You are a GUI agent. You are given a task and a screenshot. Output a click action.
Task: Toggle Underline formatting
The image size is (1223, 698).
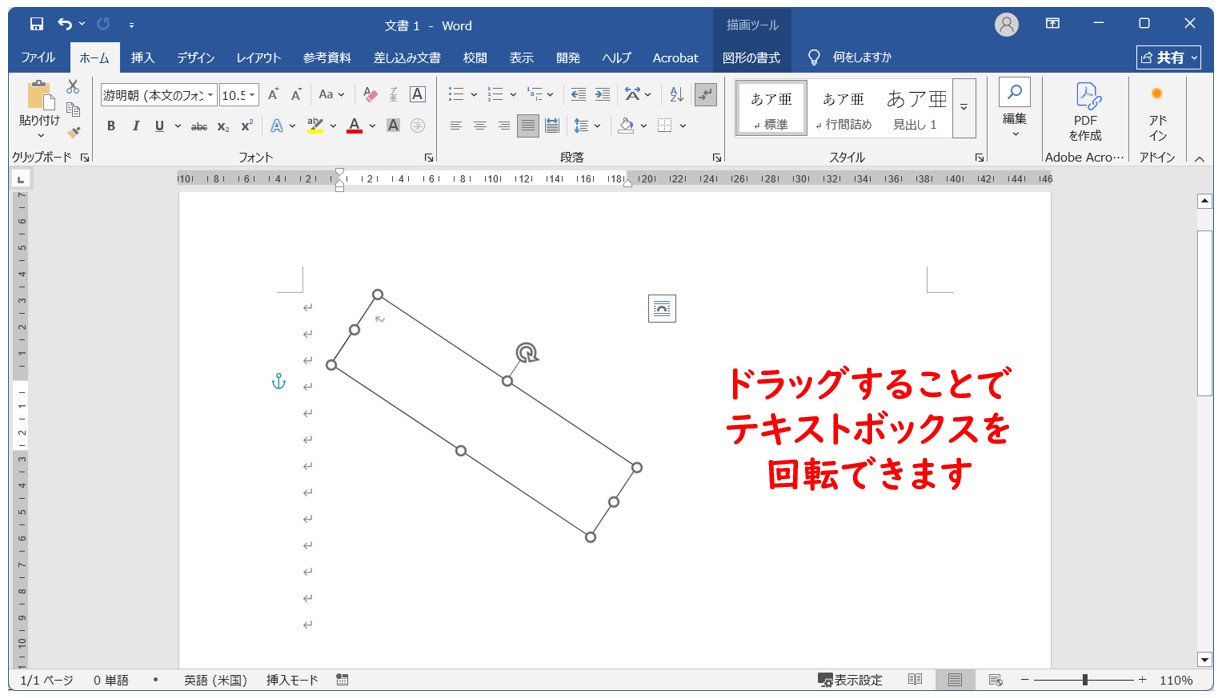tap(159, 126)
